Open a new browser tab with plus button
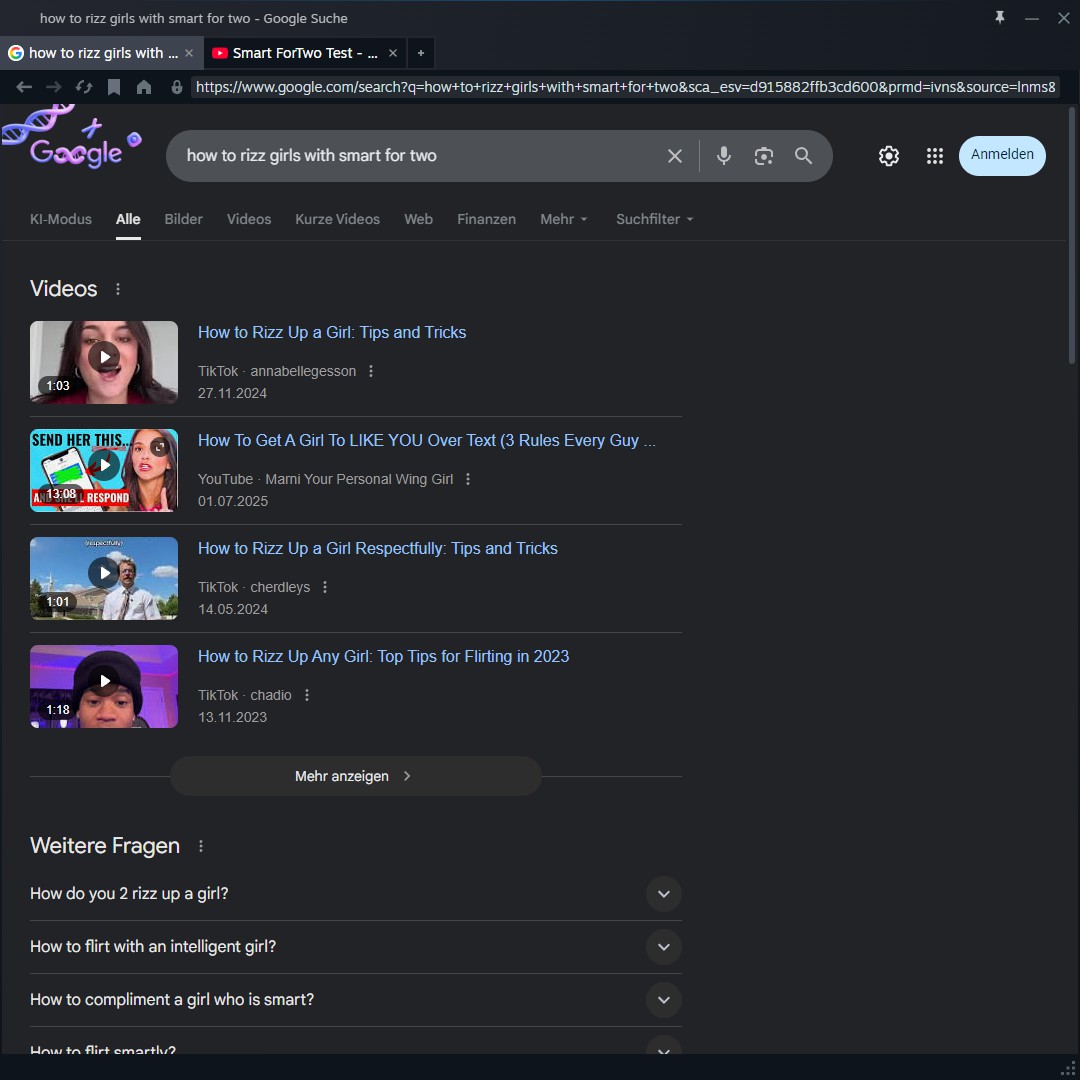Viewport: 1080px width, 1080px height. [421, 53]
